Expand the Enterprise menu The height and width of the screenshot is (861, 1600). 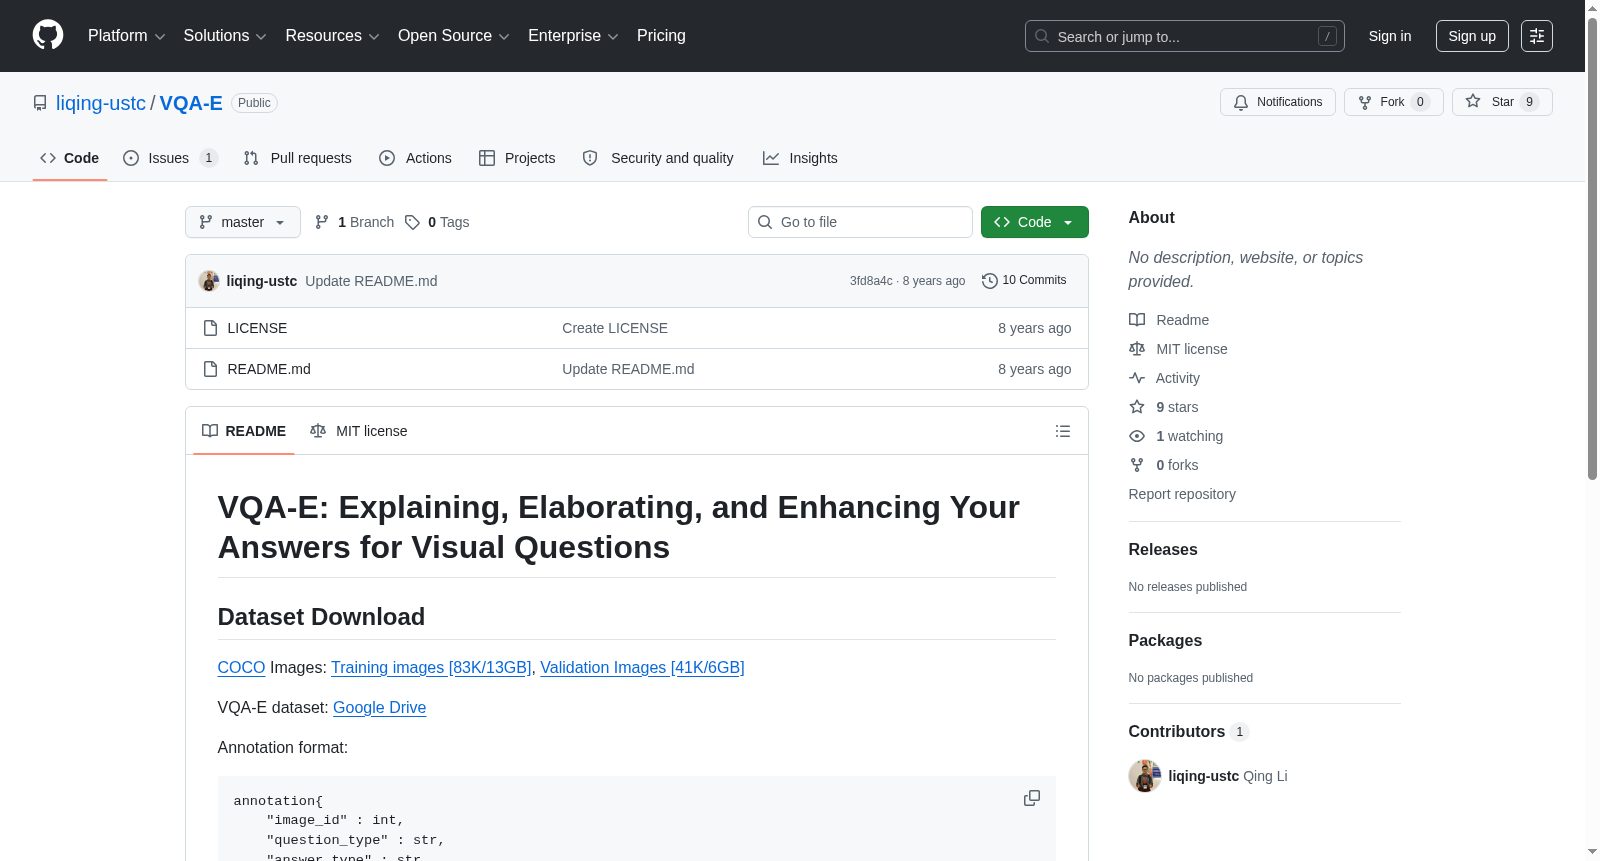(573, 36)
